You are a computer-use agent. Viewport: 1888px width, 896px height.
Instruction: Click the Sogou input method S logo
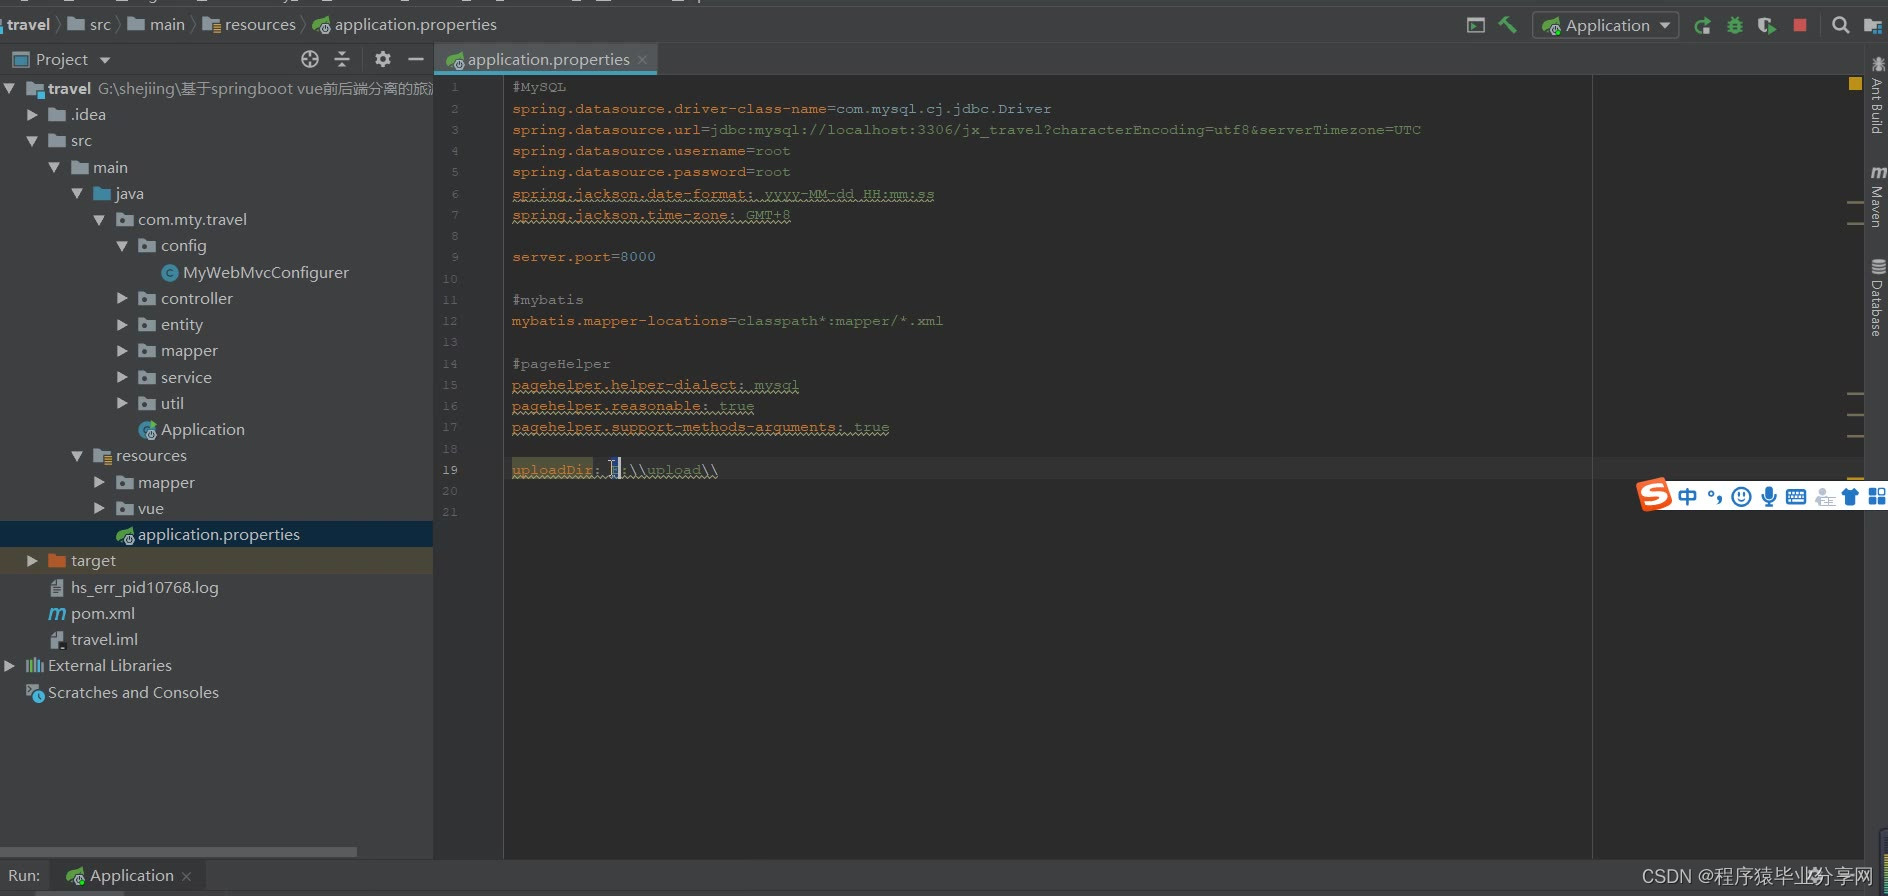1654,494
